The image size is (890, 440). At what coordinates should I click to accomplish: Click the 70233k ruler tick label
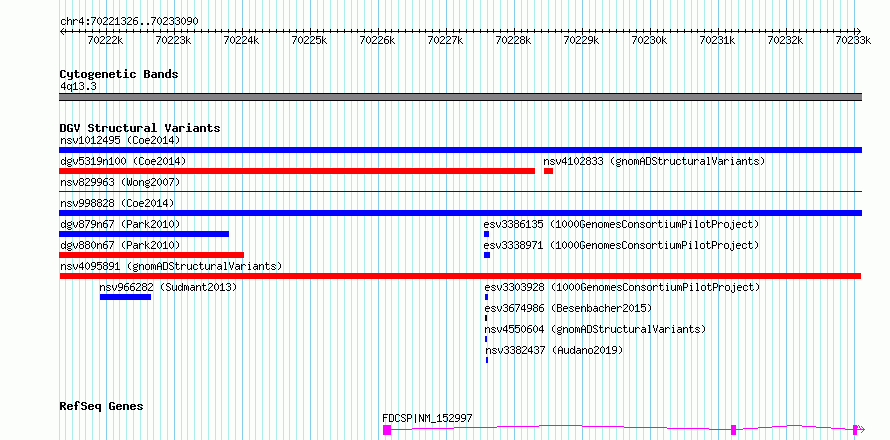tap(853, 40)
